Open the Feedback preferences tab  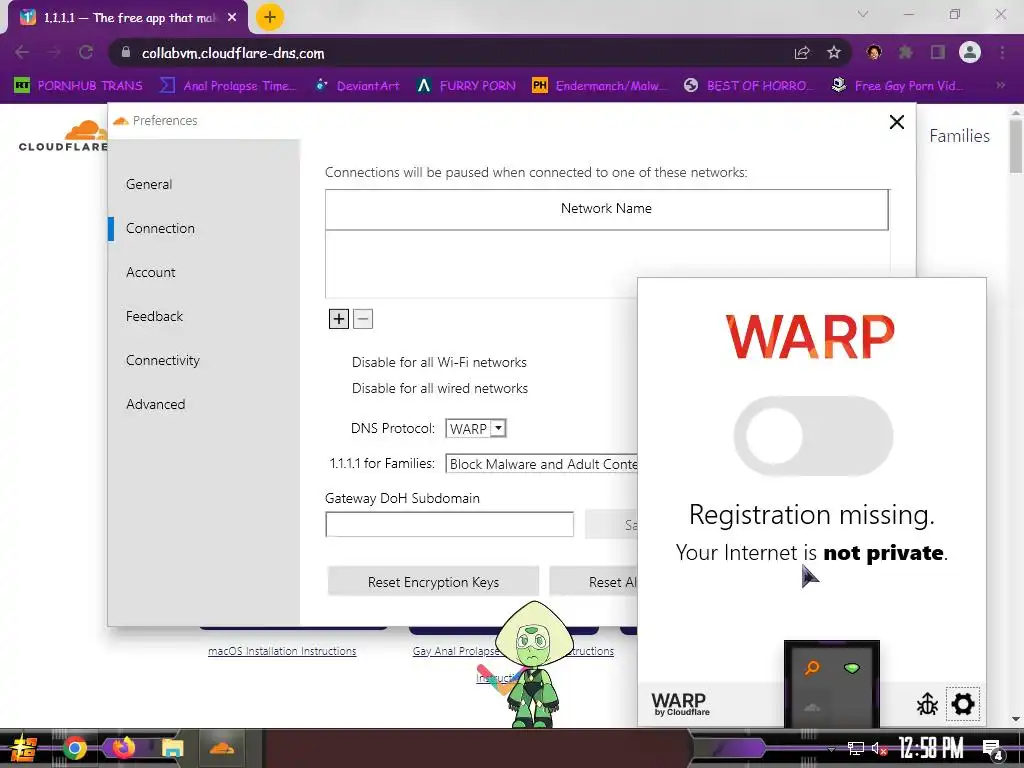pos(154,316)
